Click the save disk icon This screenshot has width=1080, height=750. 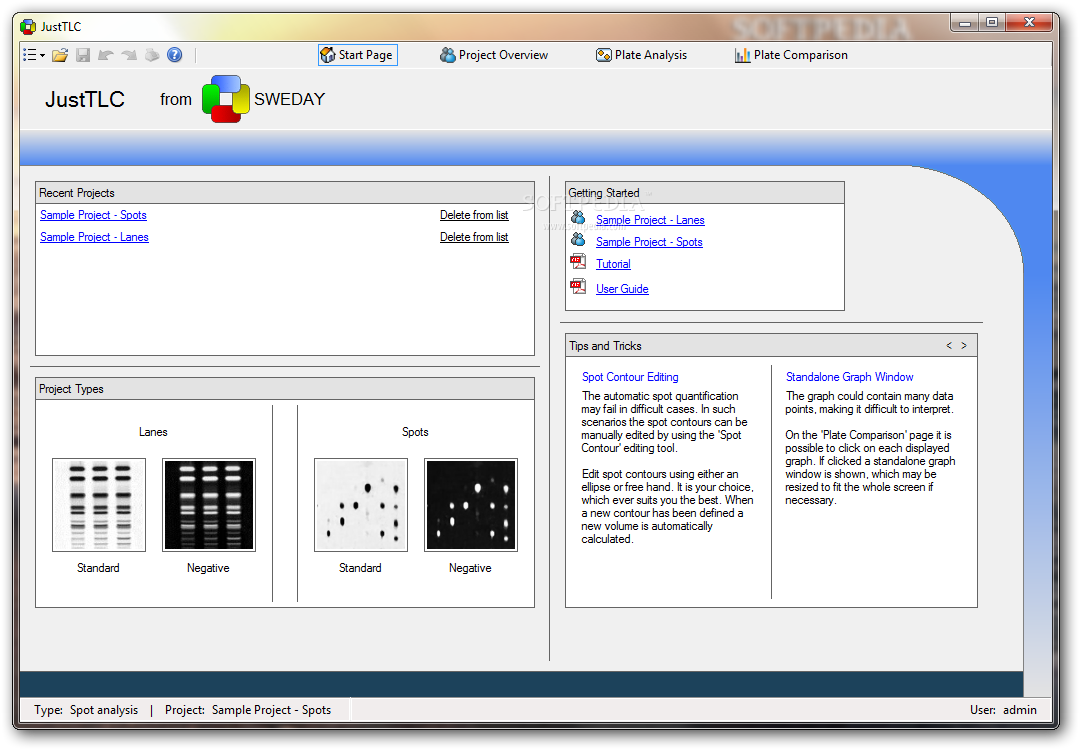point(83,55)
